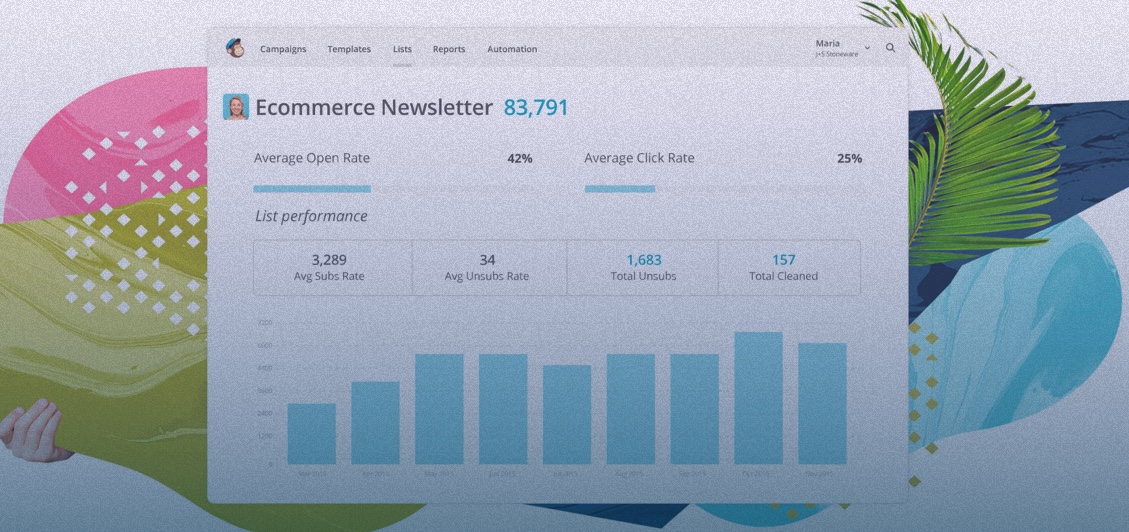1129x532 pixels.
Task: Click the shortest first bar in chart
Action: click(x=311, y=434)
